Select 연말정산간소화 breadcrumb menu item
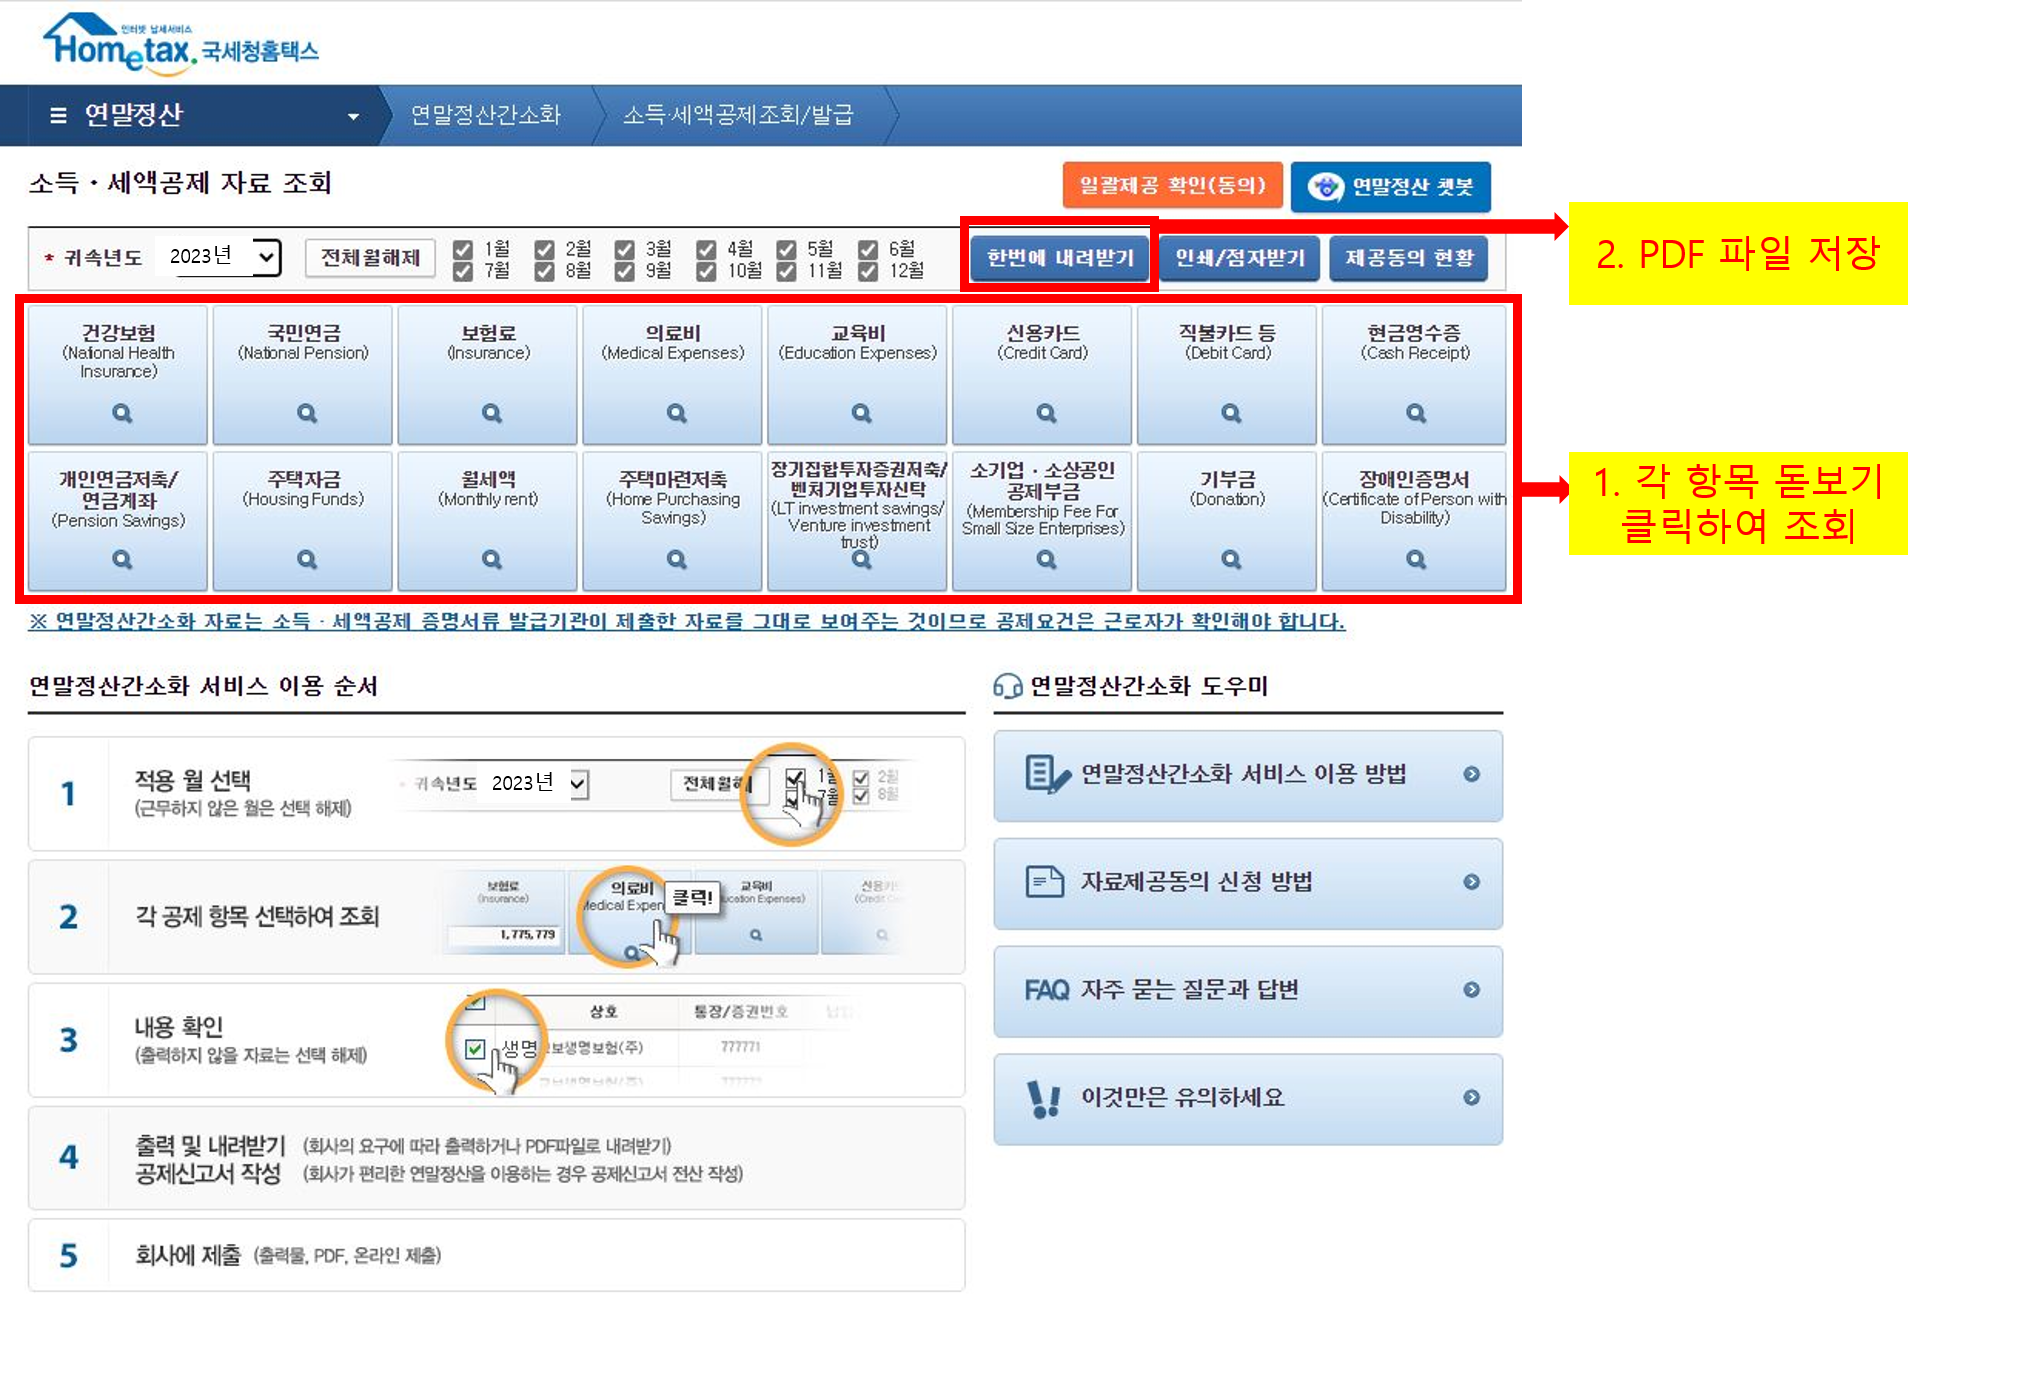2024x1381 pixels. tap(485, 116)
